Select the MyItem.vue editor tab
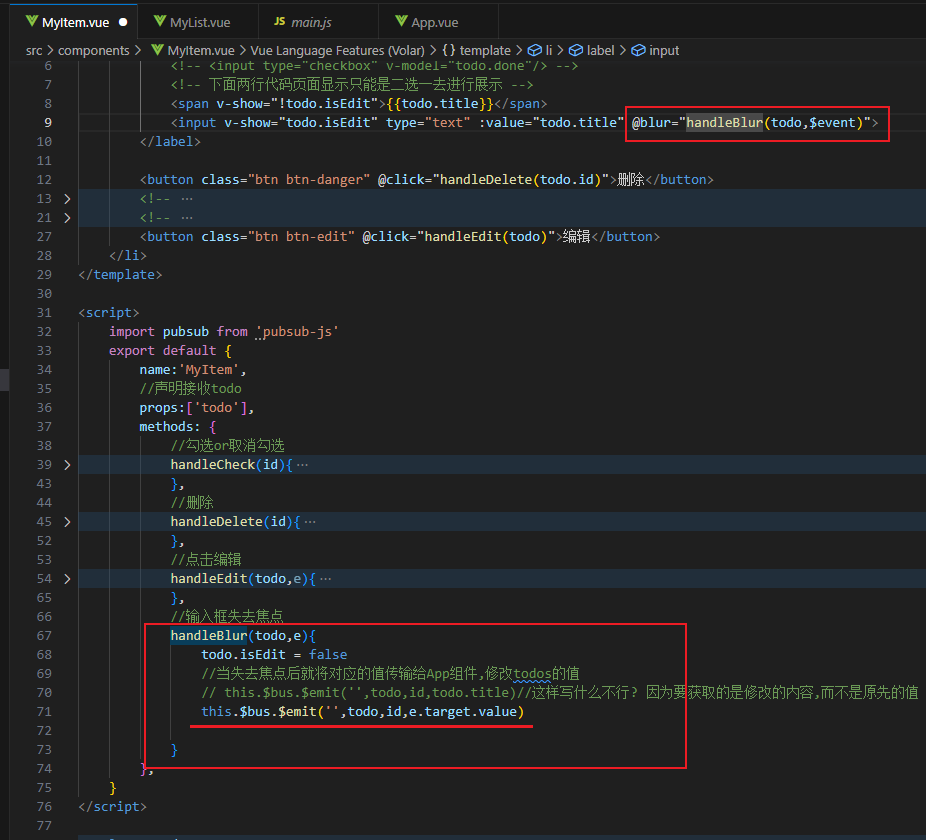Screen dimensions: 926x840 pyautogui.click(x=75, y=21)
